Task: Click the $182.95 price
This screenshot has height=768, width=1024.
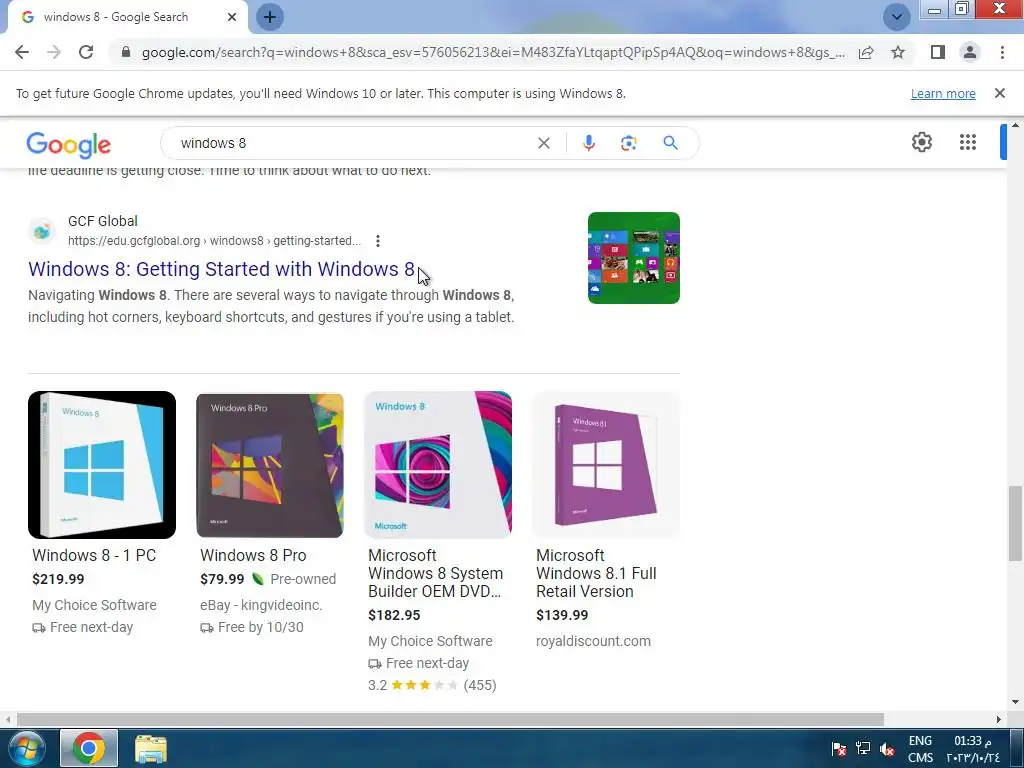Action: [x=394, y=615]
